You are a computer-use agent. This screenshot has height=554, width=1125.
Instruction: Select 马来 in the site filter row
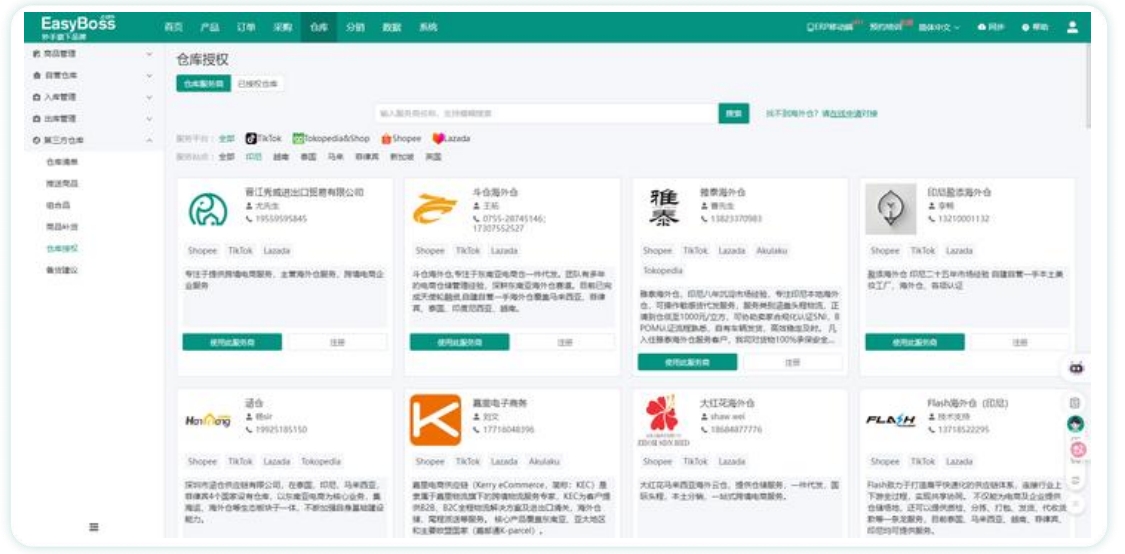point(336,156)
